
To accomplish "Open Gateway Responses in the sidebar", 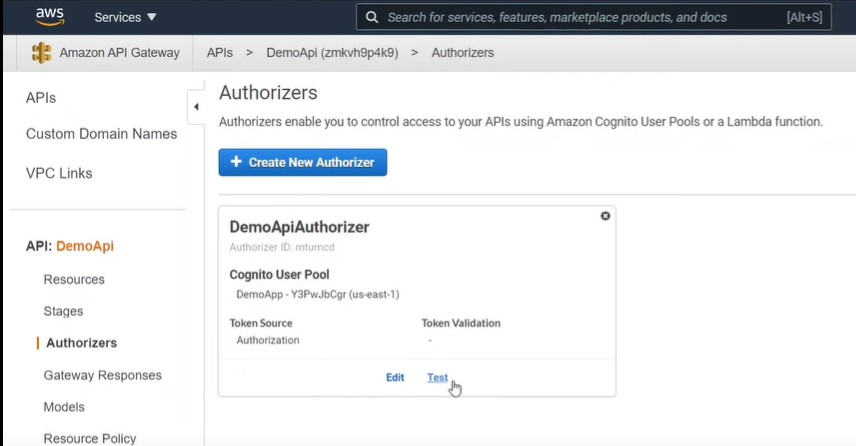I will [103, 375].
